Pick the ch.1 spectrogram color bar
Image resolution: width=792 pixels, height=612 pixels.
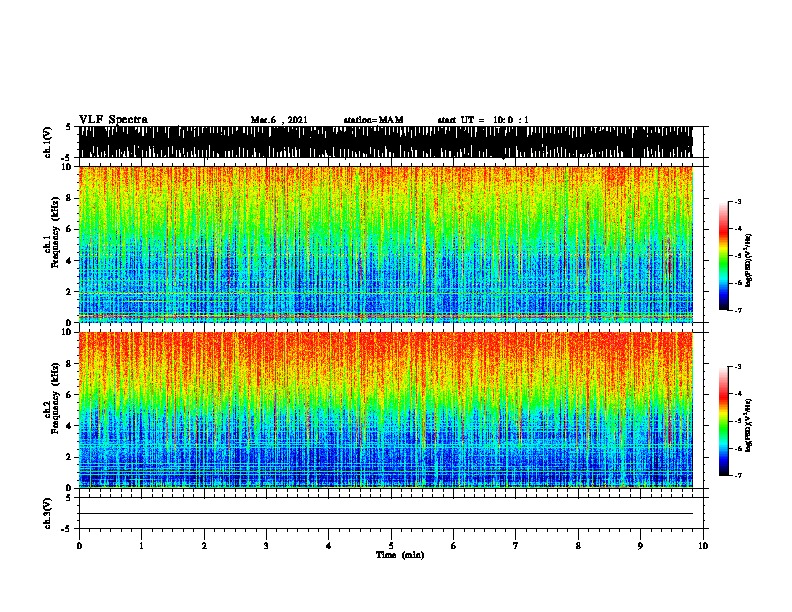[724, 256]
